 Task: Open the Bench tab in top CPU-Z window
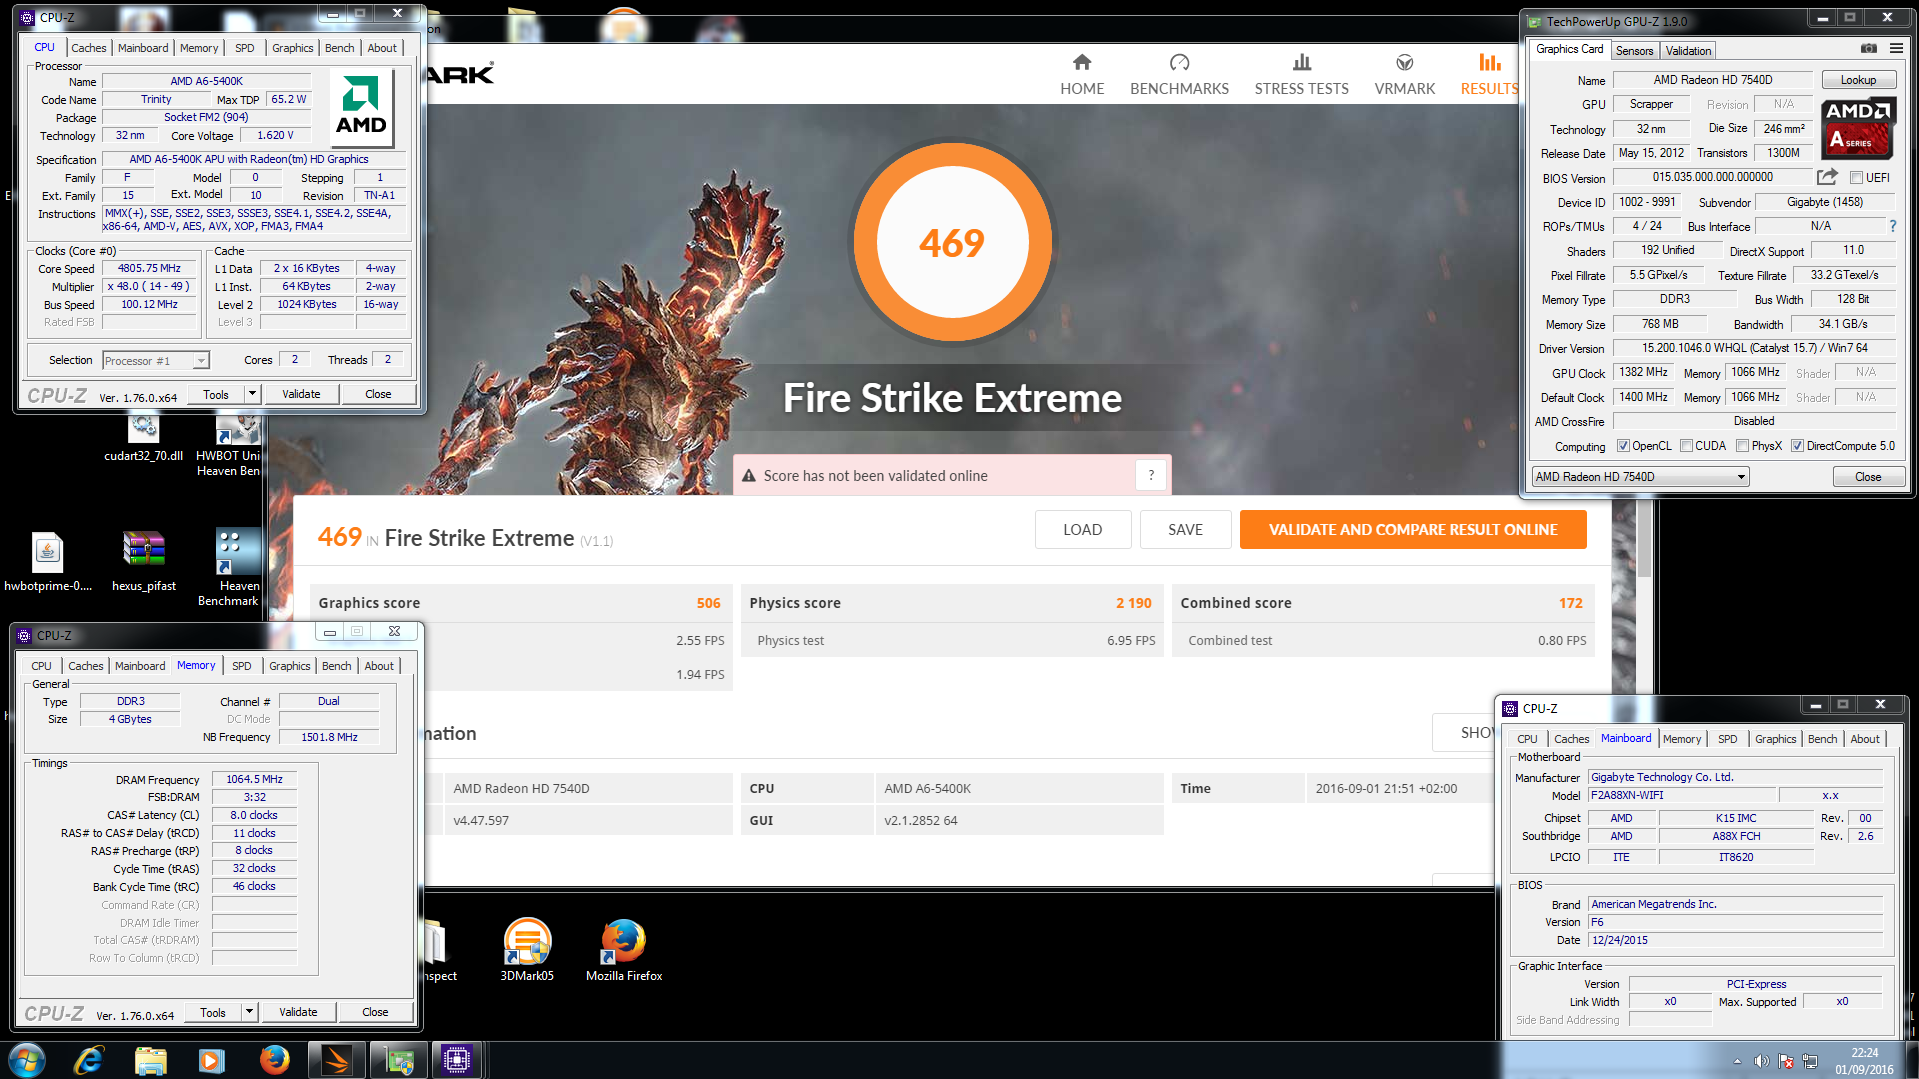340,48
